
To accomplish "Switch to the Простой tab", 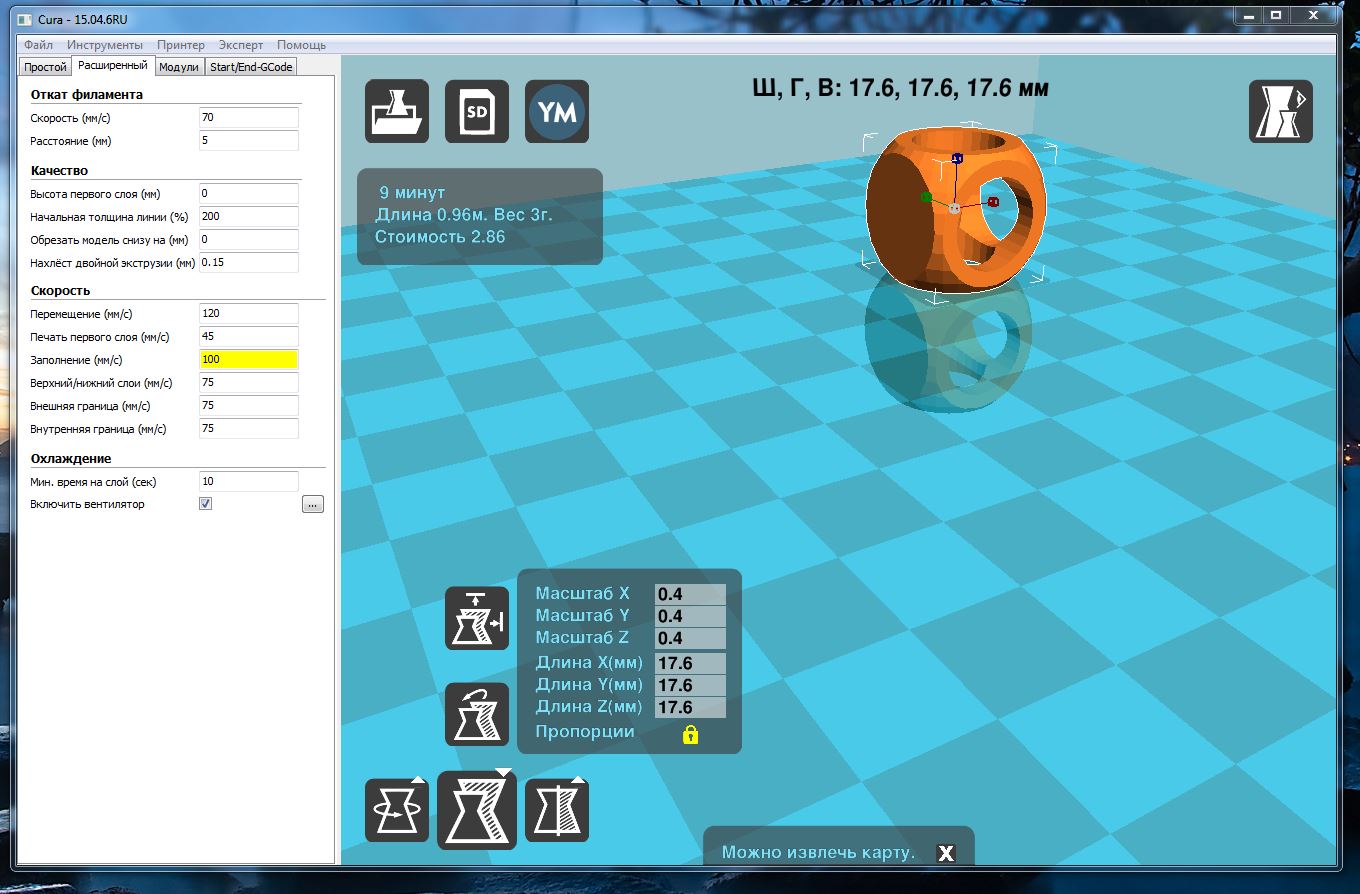I will coord(45,67).
